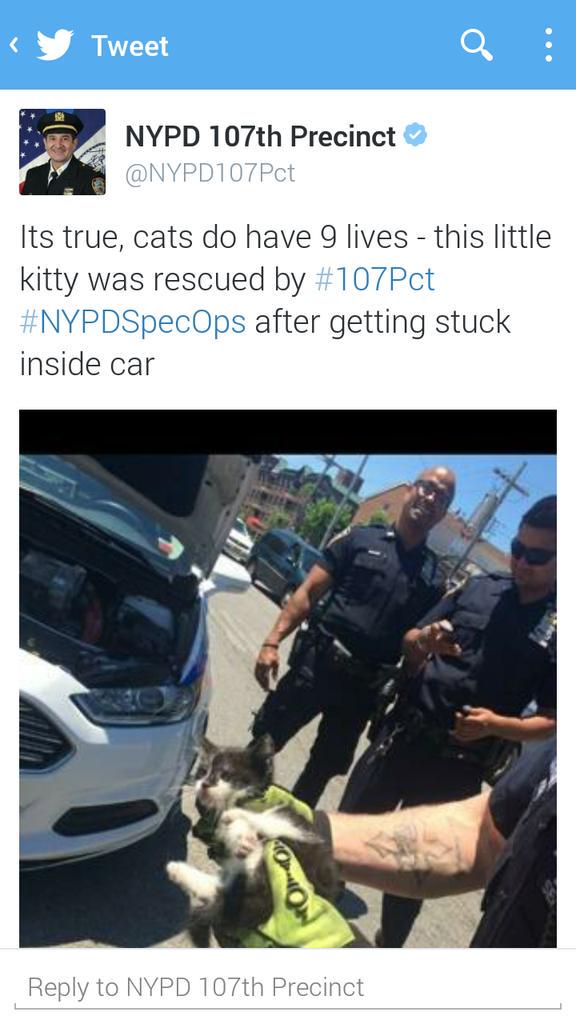Open the three-dot overflow menu
This screenshot has height=1024, width=576.
(549, 45)
